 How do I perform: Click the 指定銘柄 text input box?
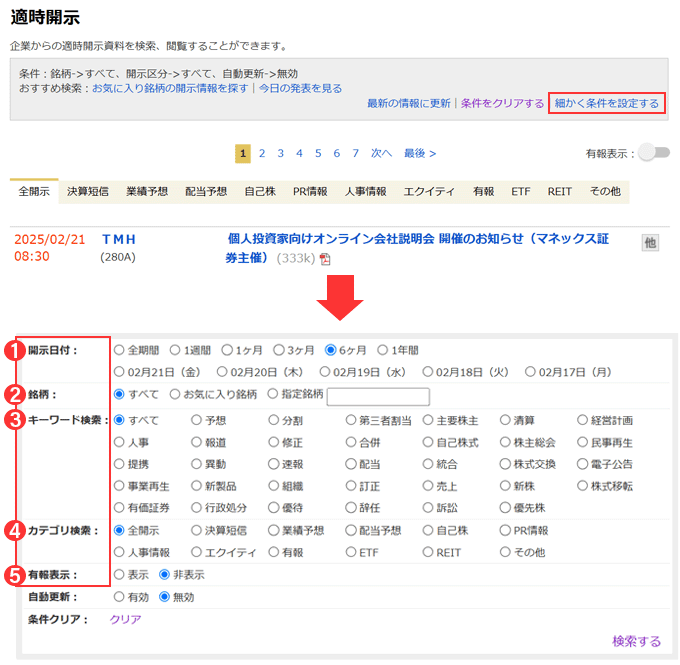click(378, 396)
